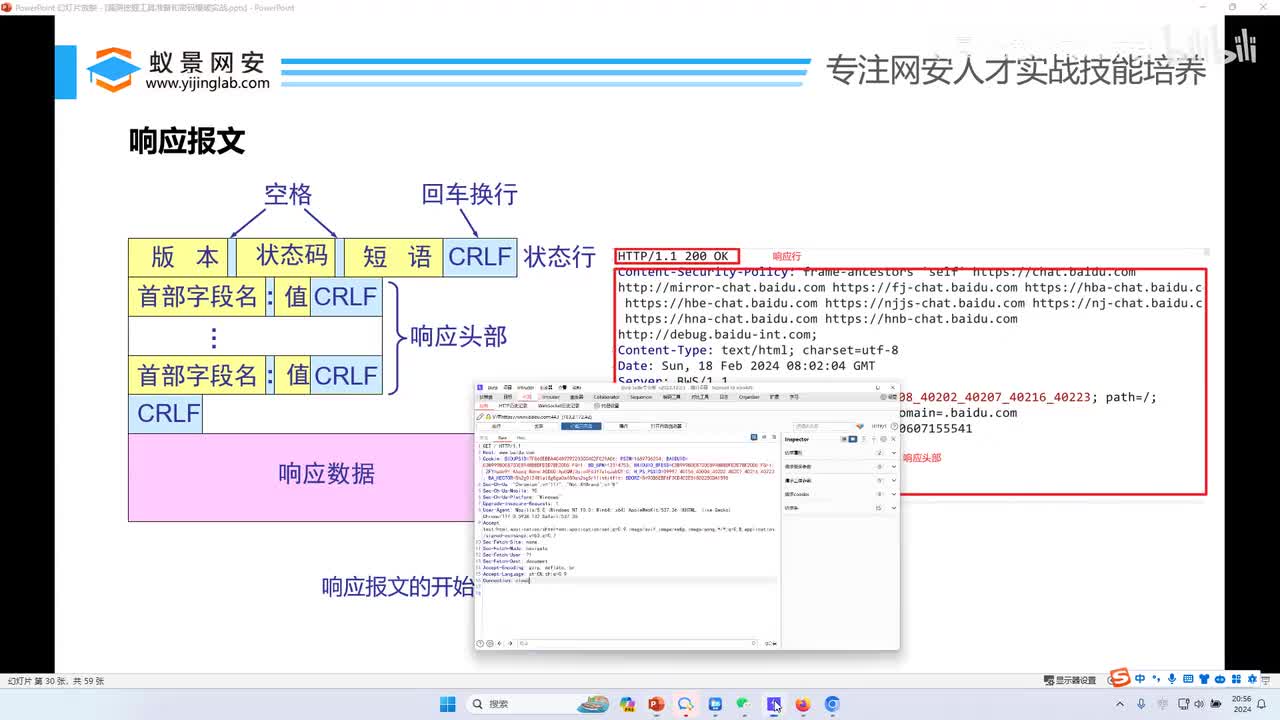The height and width of the screenshot is (720, 1280).
Task: Open message editor hamburger menu icon
Action: (774, 437)
